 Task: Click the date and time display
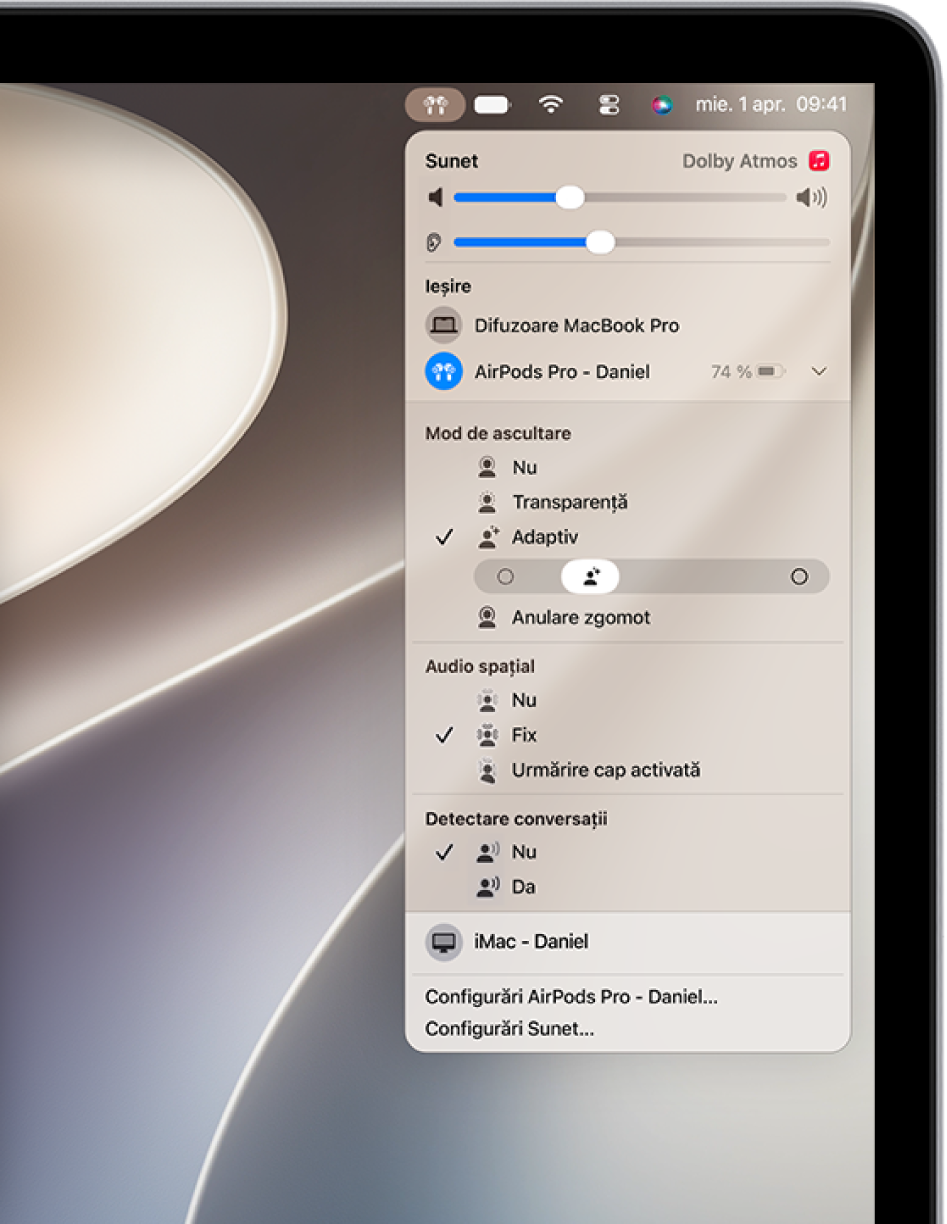[x=771, y=105]
